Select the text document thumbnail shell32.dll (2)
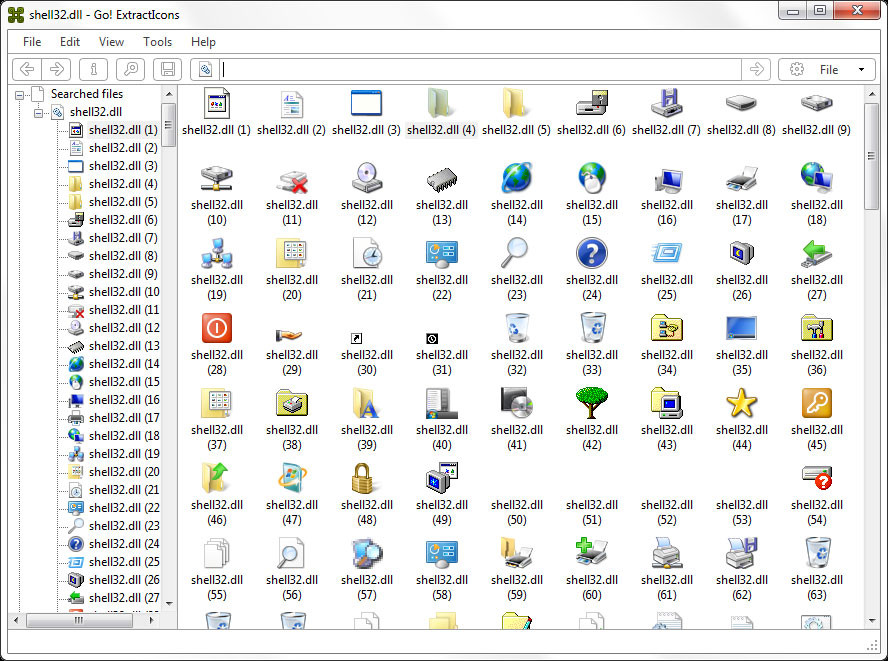Viewport: 888px width, 661px height. coord(292,103)
